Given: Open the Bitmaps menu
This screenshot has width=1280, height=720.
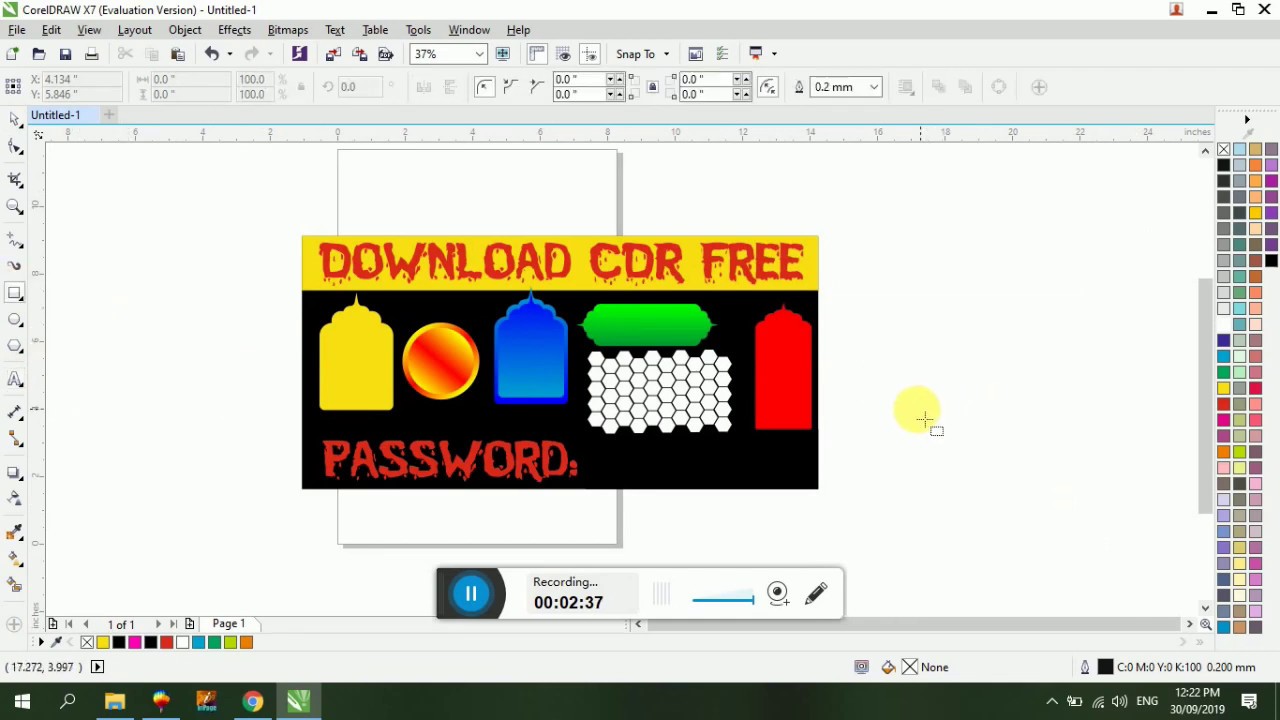Looking at the screenshot, I should 288,30.
